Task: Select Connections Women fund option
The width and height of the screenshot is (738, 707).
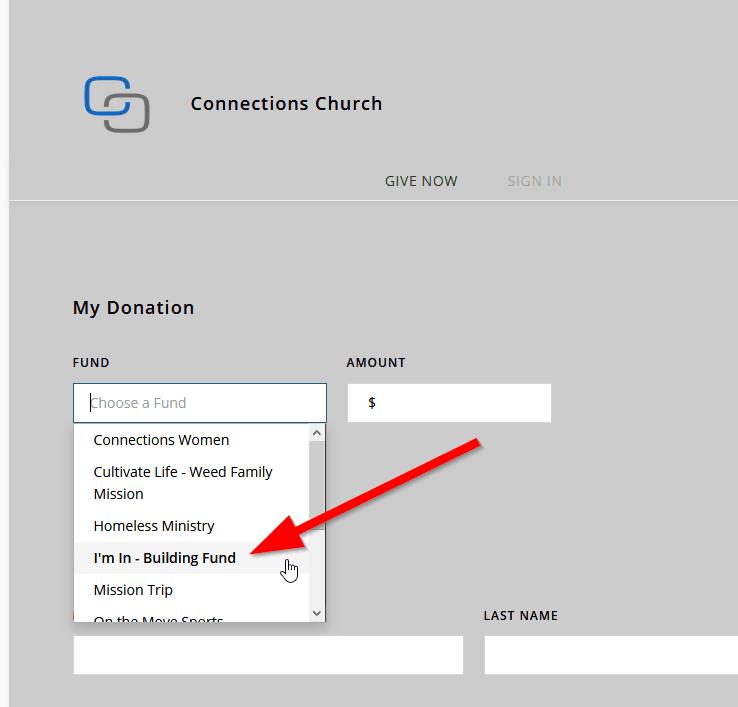Action: [191, 440]
